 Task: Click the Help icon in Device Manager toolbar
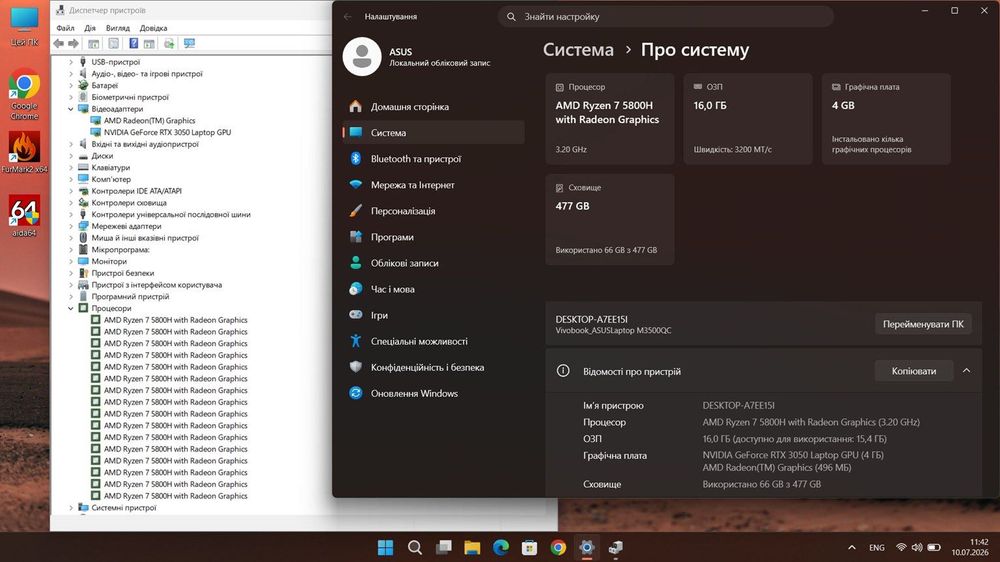[133, 43]
